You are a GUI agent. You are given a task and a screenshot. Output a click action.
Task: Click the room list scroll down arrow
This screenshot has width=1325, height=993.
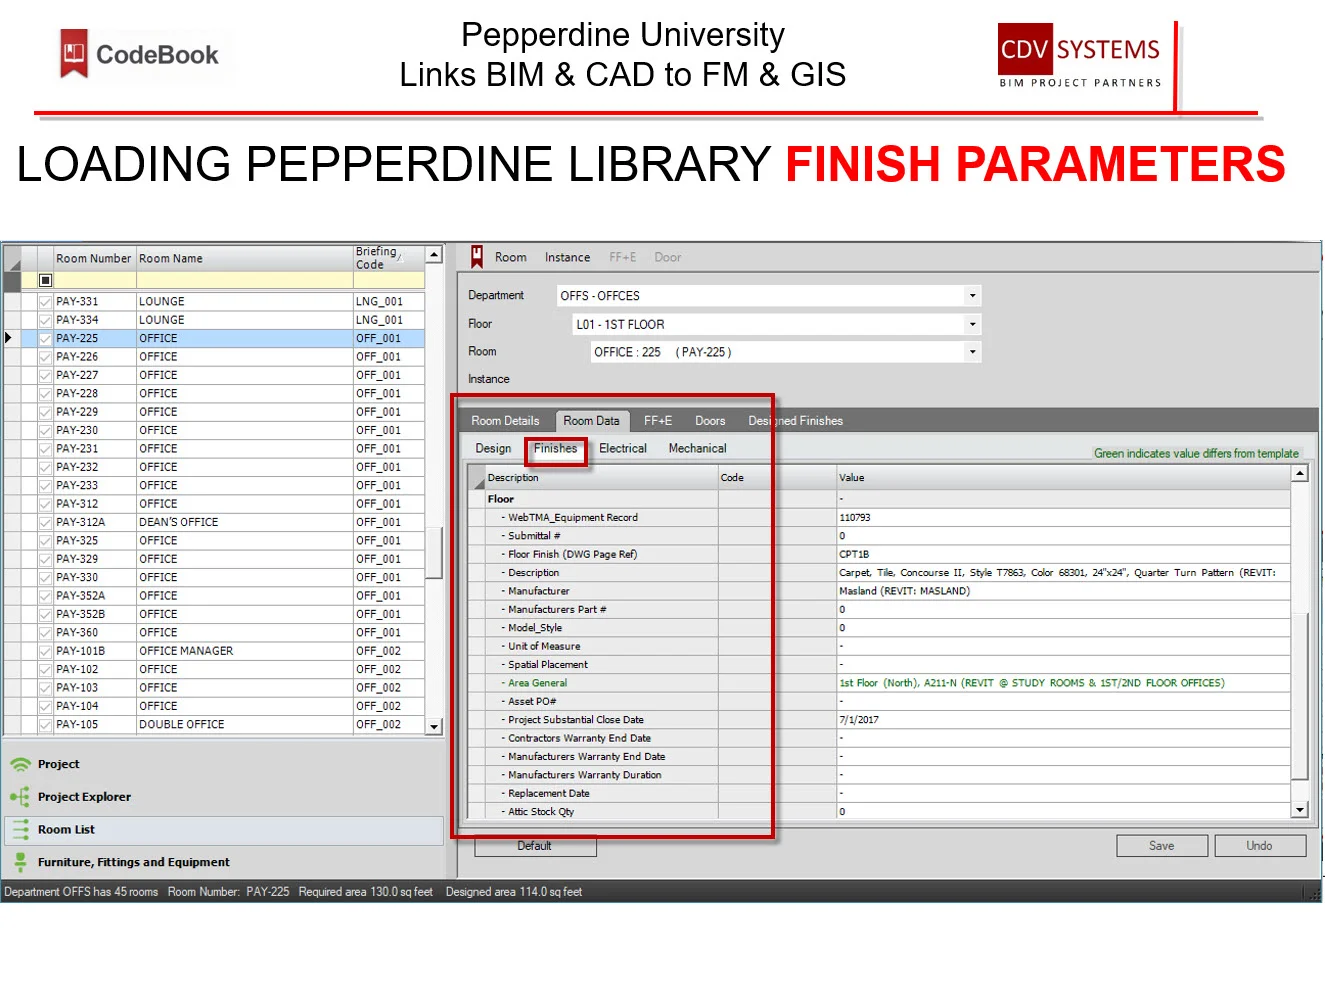[434, 726]
